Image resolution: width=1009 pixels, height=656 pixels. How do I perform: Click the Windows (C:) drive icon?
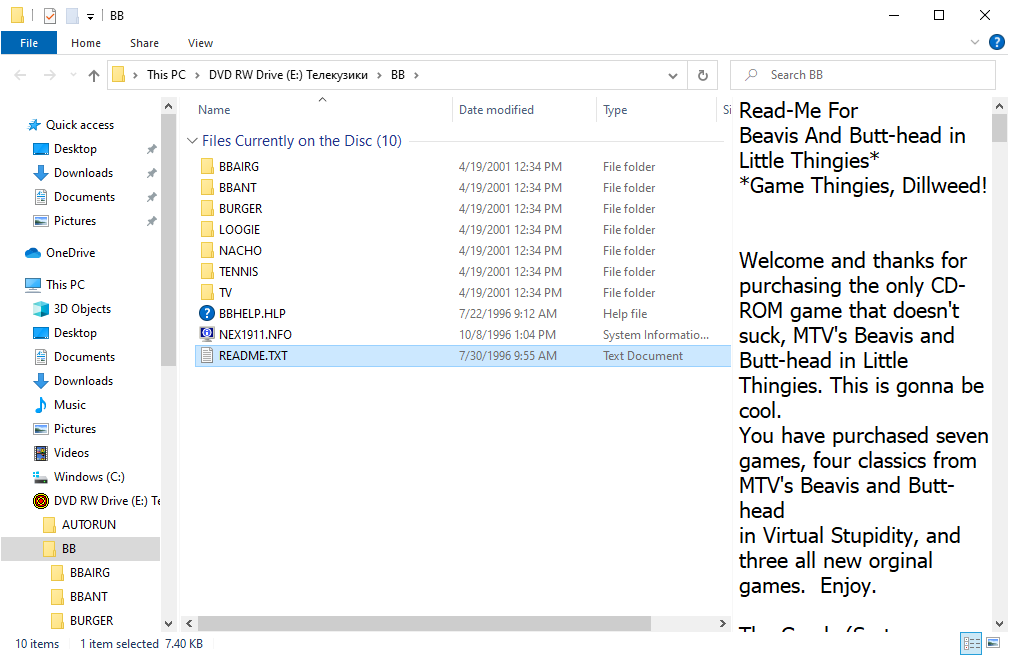(x=41, y=477)
